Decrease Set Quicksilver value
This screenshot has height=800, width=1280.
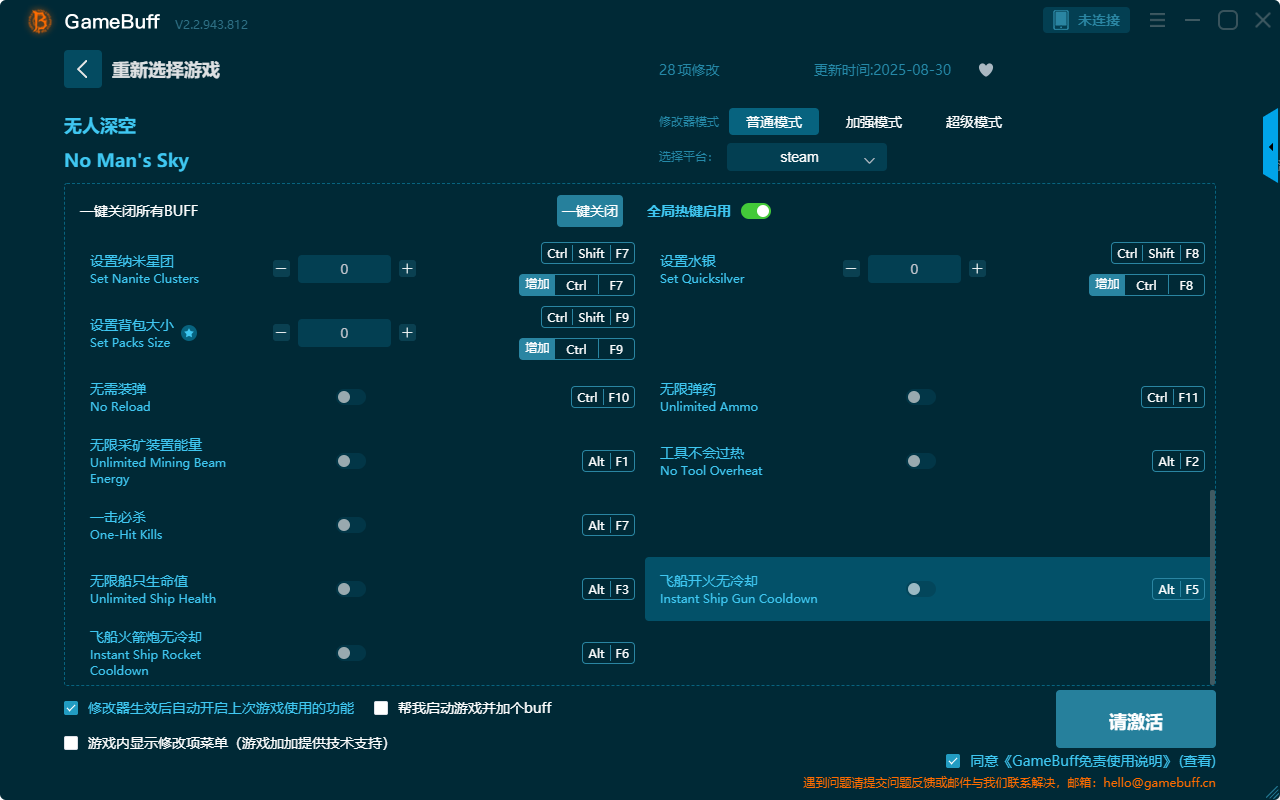pyautogui.click(x=851, y=268)
